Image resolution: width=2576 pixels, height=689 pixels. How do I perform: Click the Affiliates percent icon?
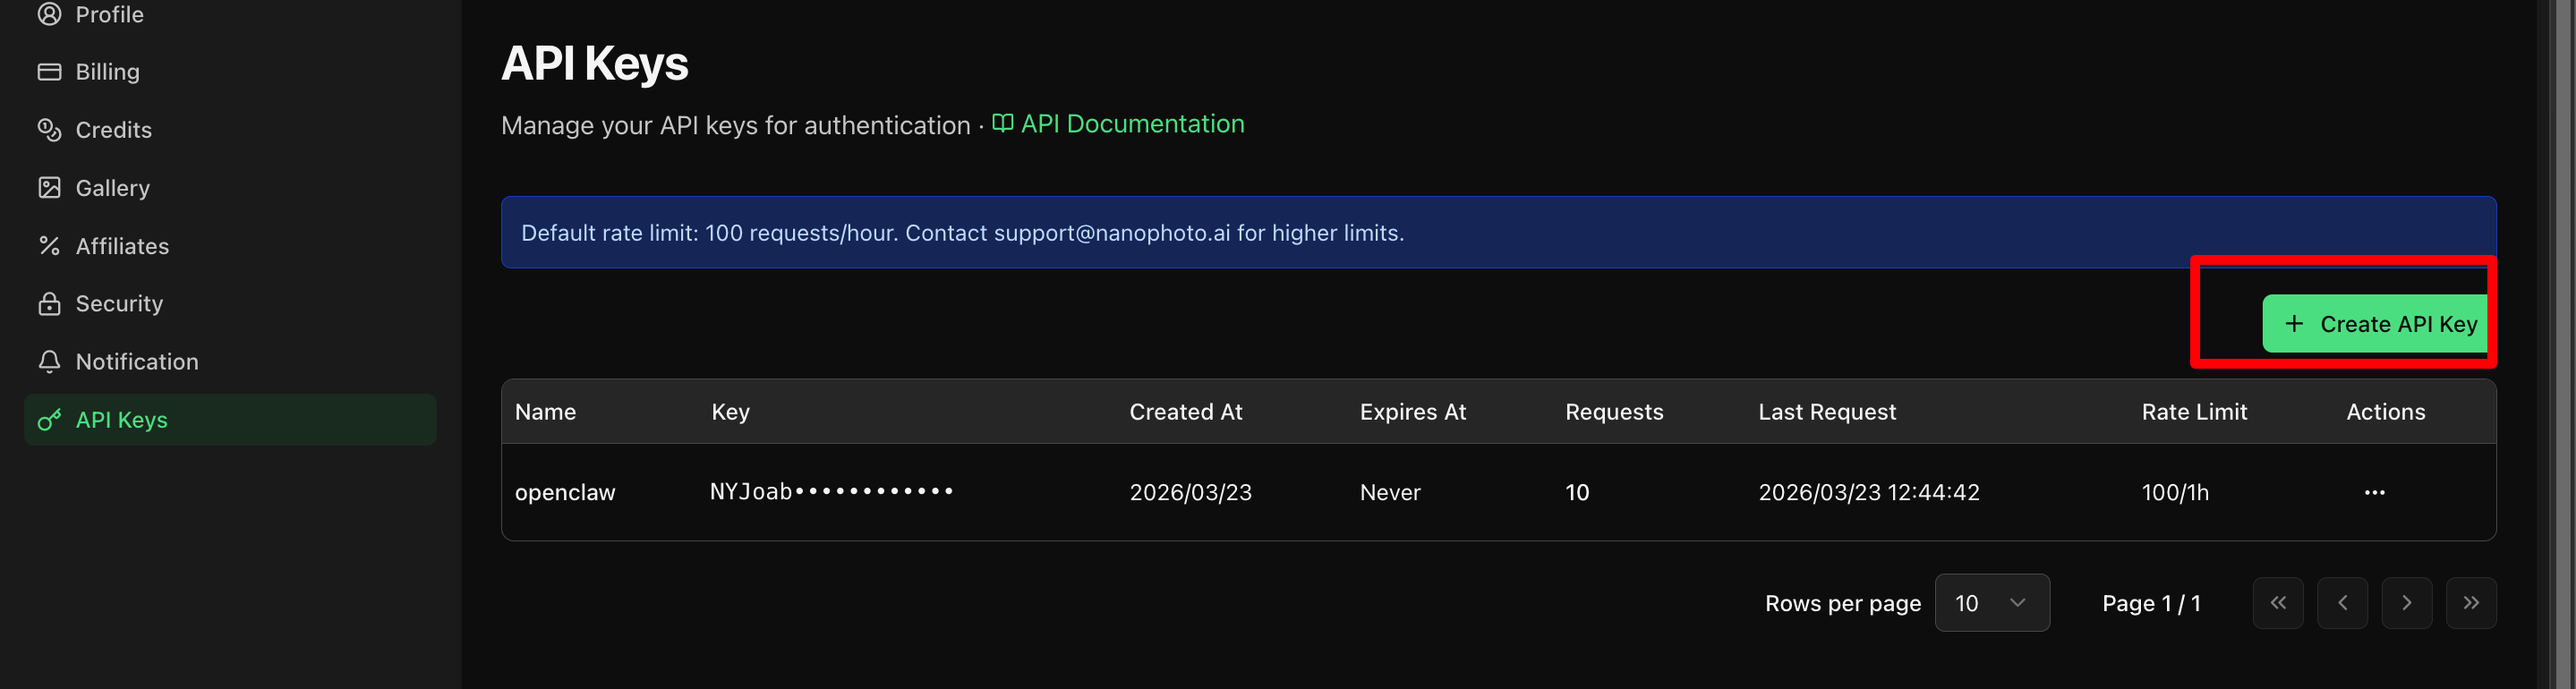pos(49,246)
